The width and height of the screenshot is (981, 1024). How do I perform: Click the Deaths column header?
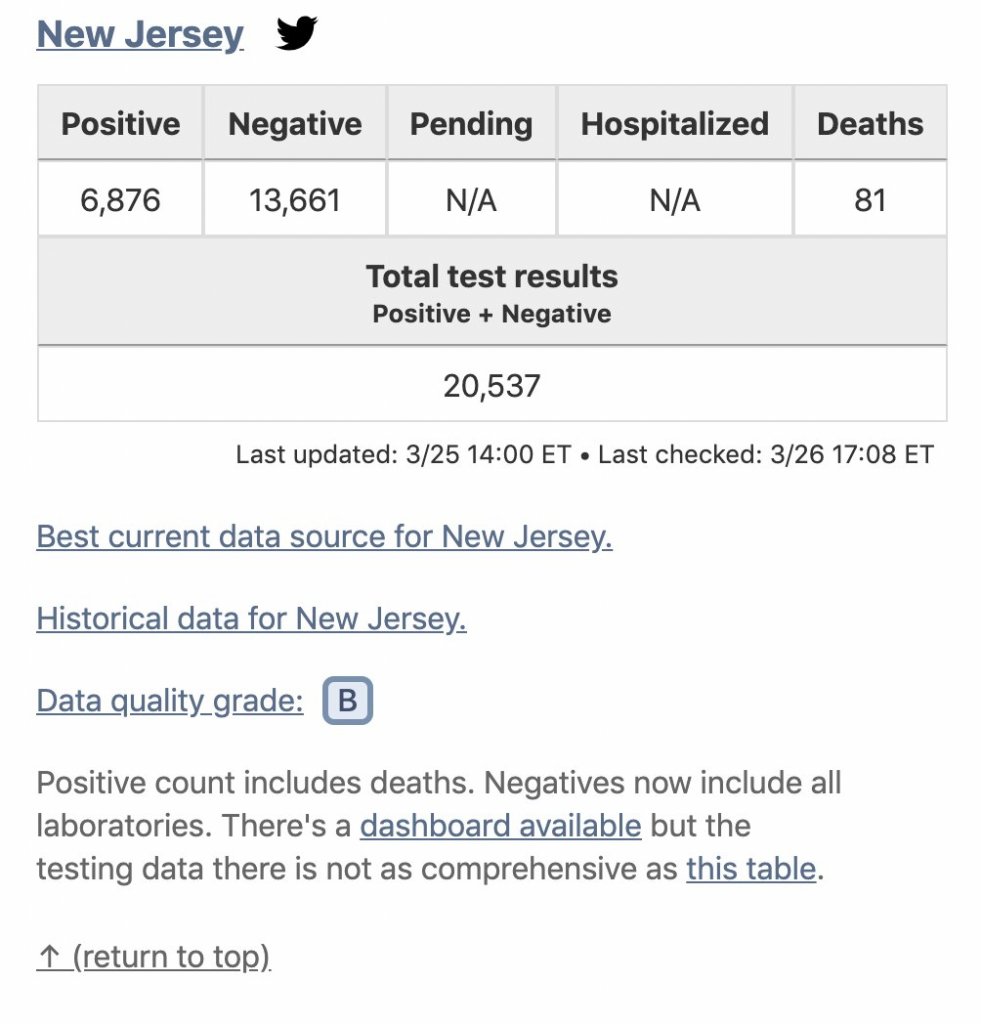click(870, 124)
